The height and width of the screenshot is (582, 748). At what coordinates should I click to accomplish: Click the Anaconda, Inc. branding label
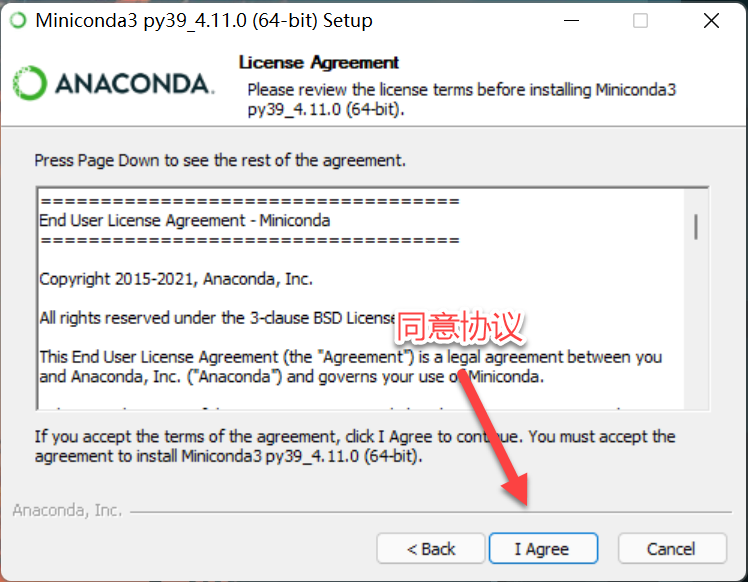click(x=67, y=510)
